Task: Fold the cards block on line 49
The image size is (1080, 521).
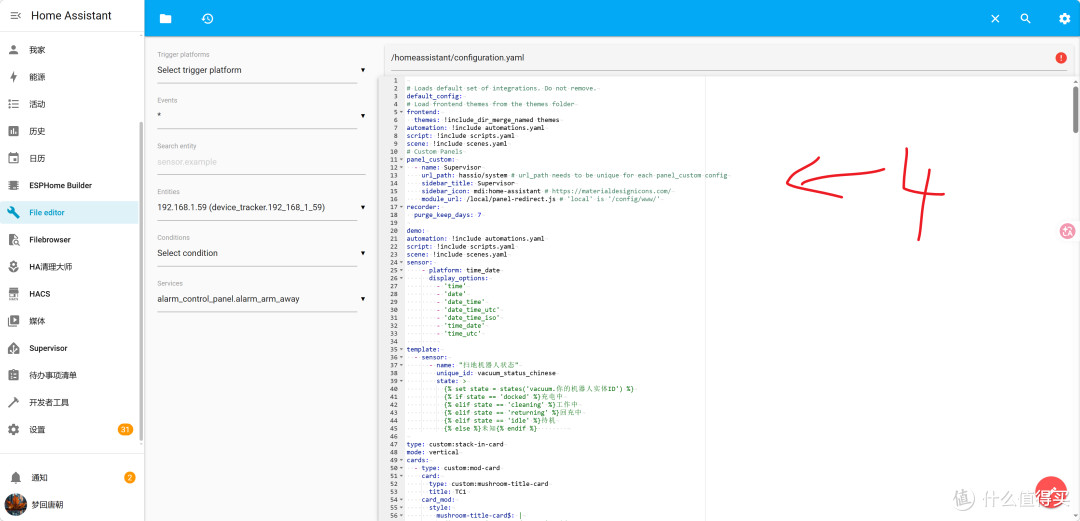Action: click(401, 460)
